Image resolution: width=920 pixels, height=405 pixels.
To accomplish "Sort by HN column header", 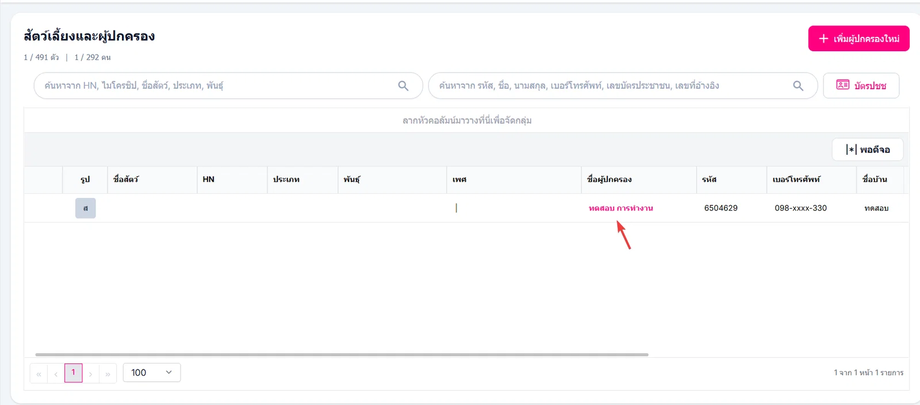I will [x=232, y=180].
